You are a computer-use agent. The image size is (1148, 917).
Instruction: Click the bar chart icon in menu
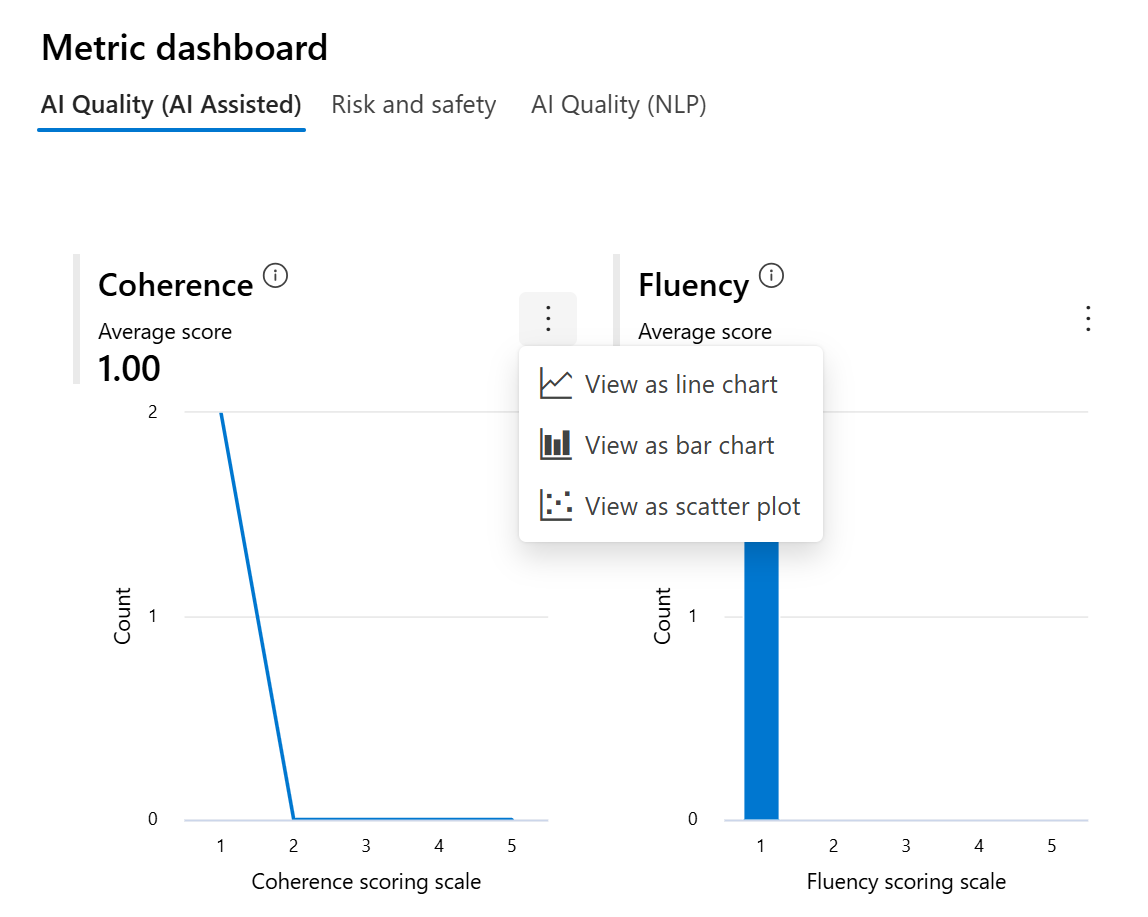556,445
